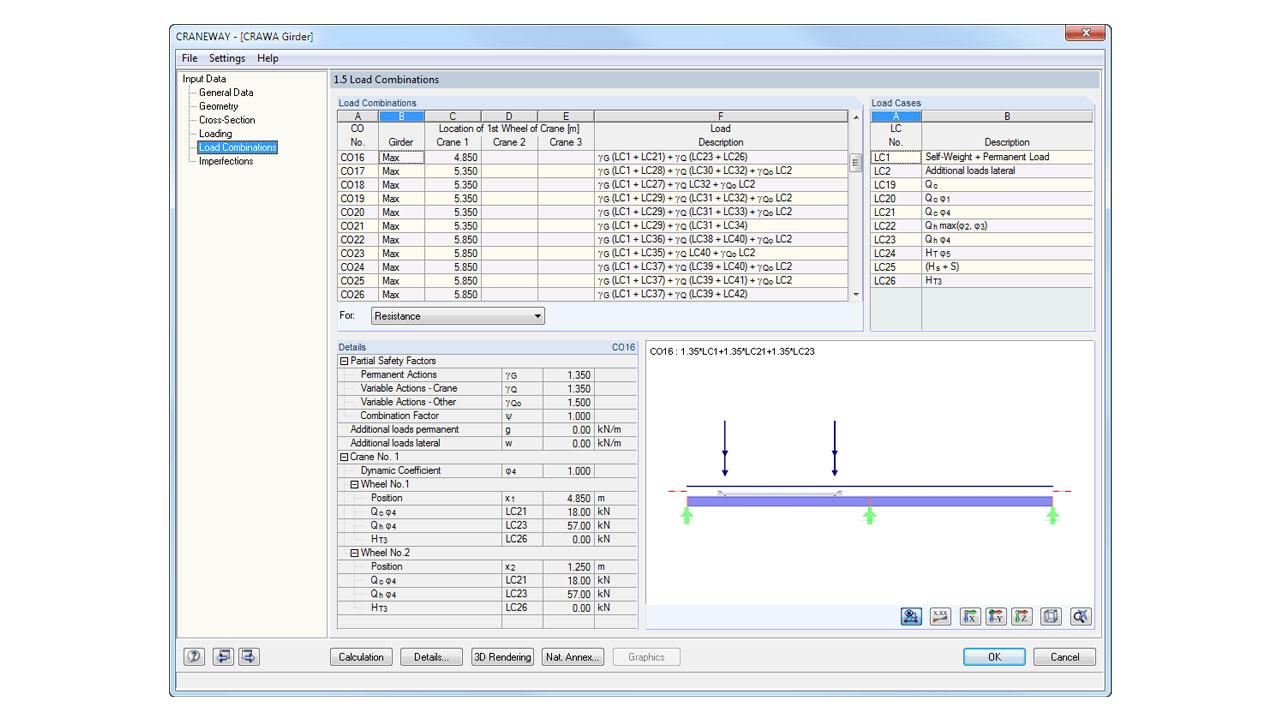Open the Settings menu
The image size is (1280, 720).
pyautogui.click(x=227, y=59)
